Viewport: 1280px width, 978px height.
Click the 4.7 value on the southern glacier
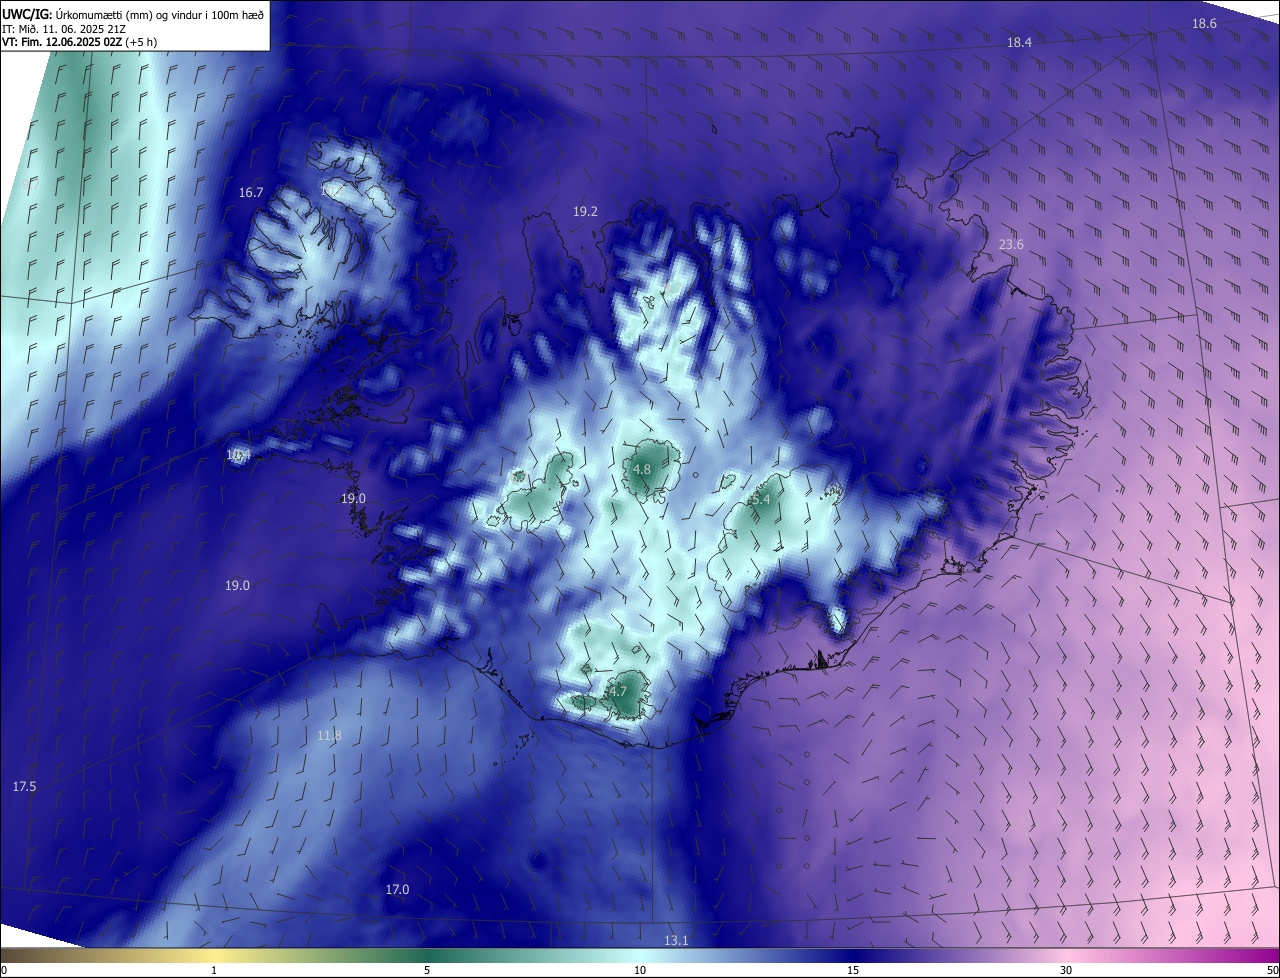[x=617, y=691]
